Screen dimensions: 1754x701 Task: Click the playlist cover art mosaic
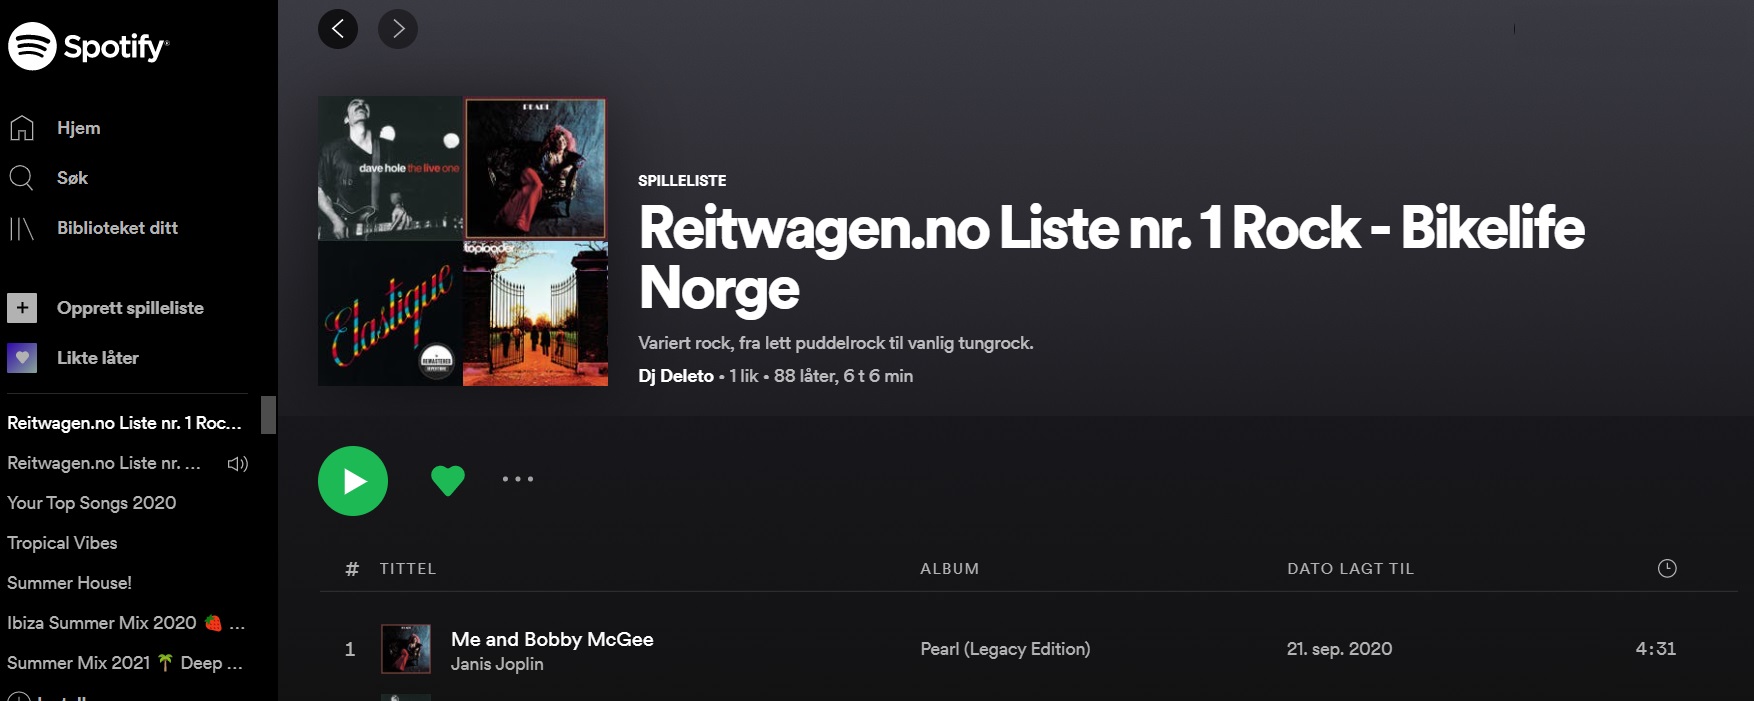tap(463, 241)
